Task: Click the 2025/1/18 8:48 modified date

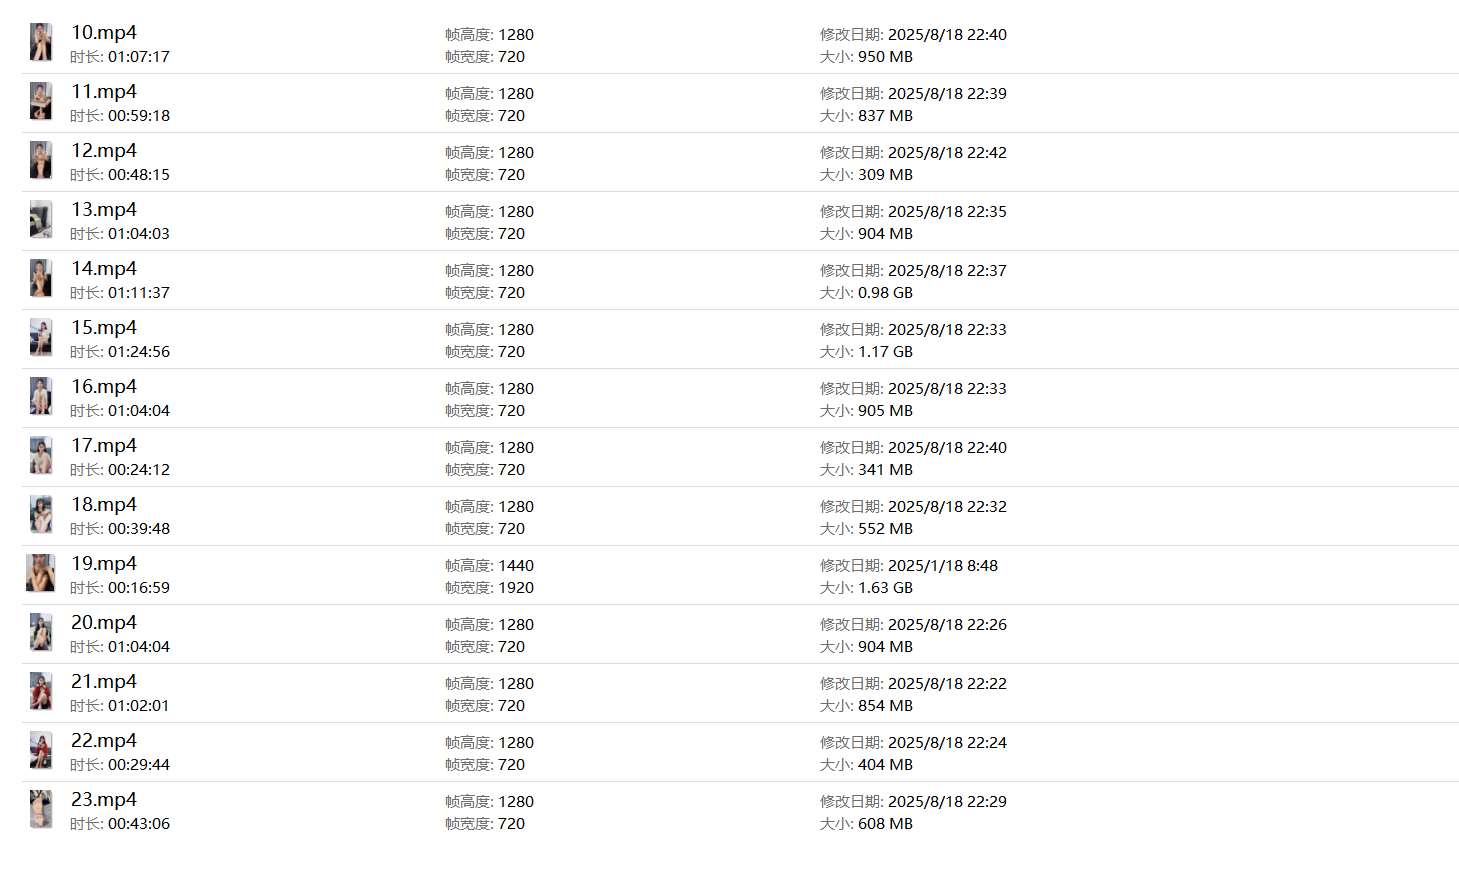Action: click(x=942, y=566)
